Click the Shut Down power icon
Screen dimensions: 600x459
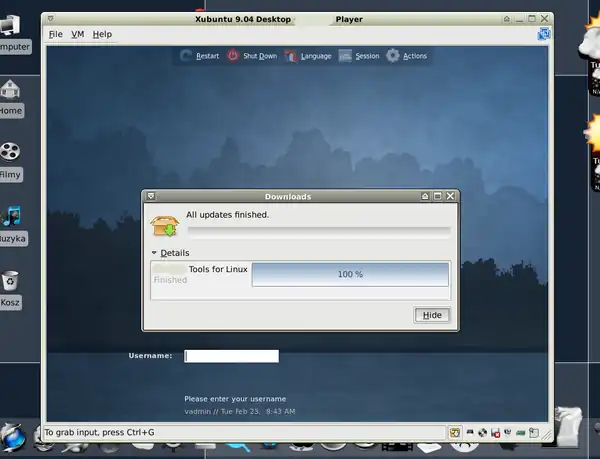(x=233, y=56)
